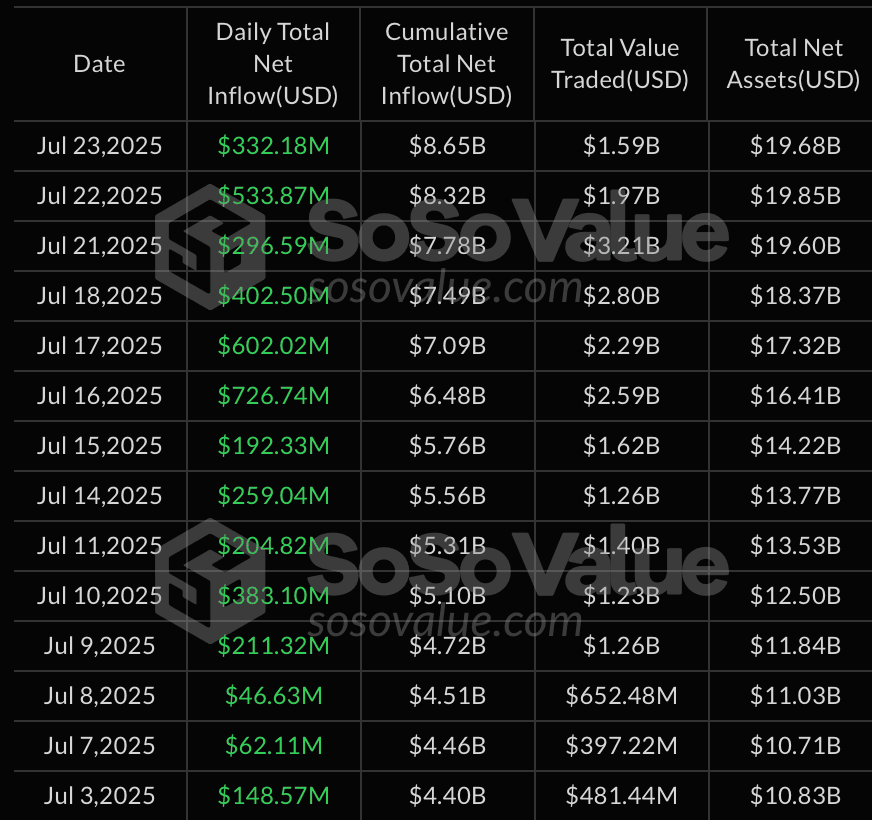Select the Jul 3,2025 date cell
The width and height of the screenshot is (872, 820).
tap(99, 796)
